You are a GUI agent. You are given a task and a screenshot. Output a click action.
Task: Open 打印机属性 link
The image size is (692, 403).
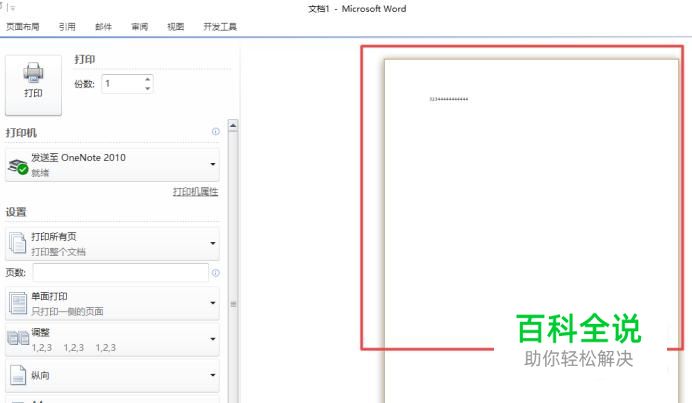click(196, 192)
